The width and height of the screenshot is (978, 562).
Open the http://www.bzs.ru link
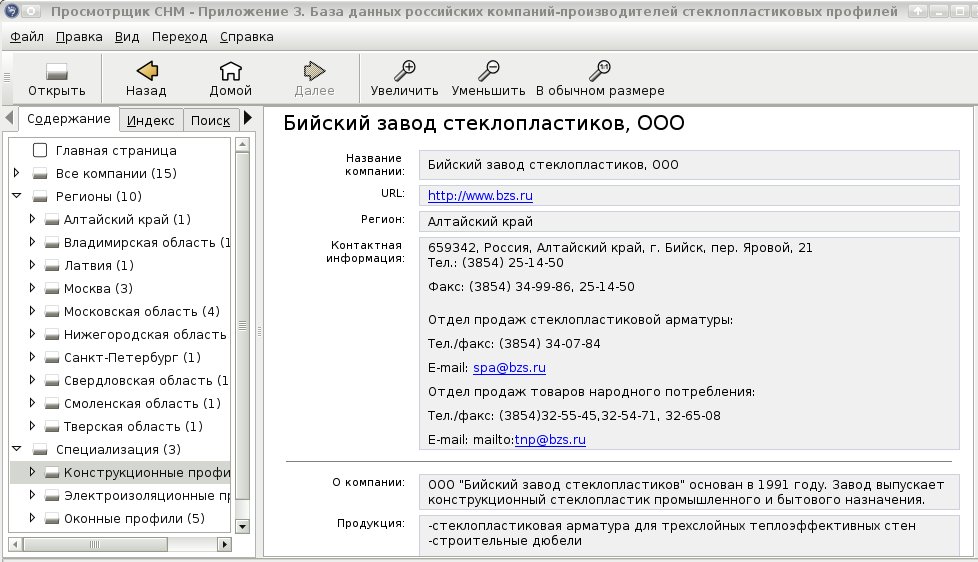[x=480, y=196]
